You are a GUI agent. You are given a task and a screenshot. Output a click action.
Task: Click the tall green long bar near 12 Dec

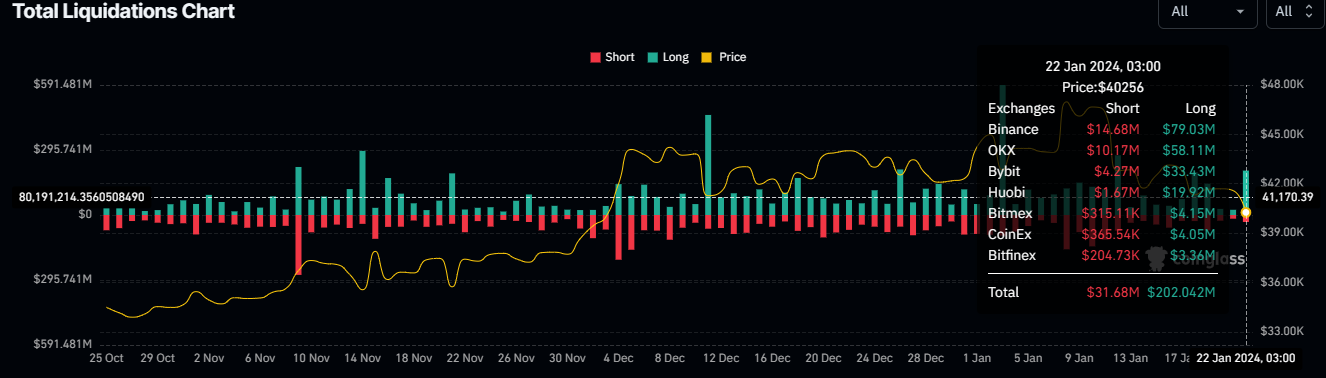point(708,164)
